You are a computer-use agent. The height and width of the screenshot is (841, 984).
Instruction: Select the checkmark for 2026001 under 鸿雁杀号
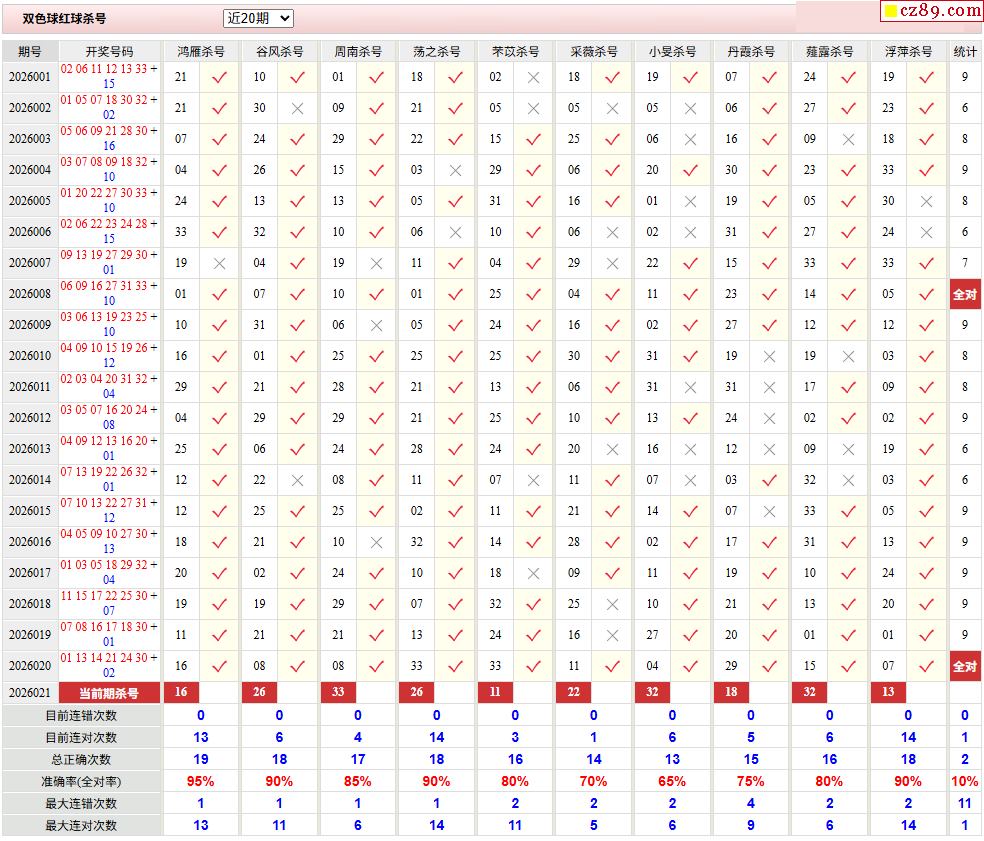pos(219,77)
